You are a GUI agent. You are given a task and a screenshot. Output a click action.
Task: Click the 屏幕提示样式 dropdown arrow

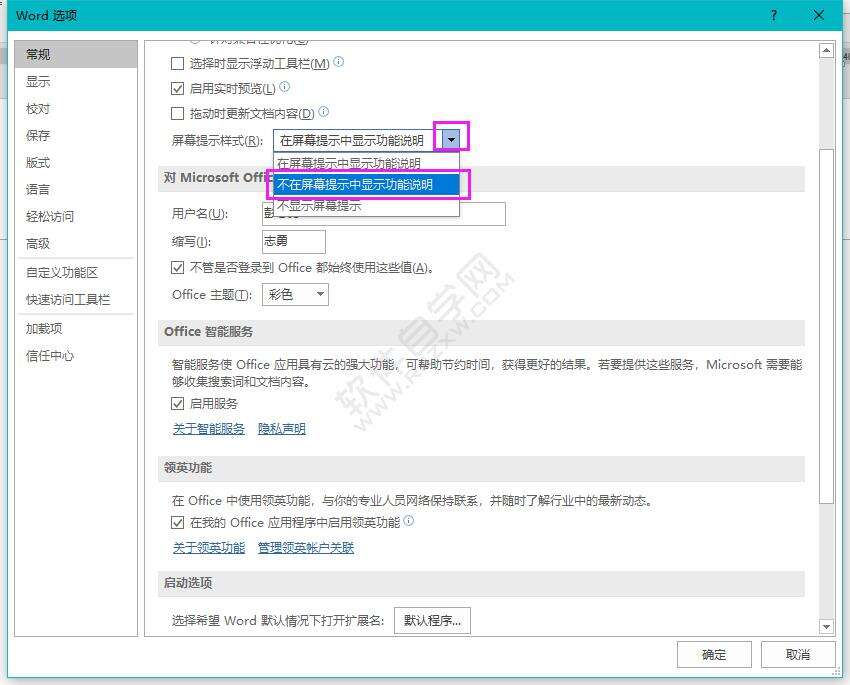pyautogui.click(x=451, y=140)
